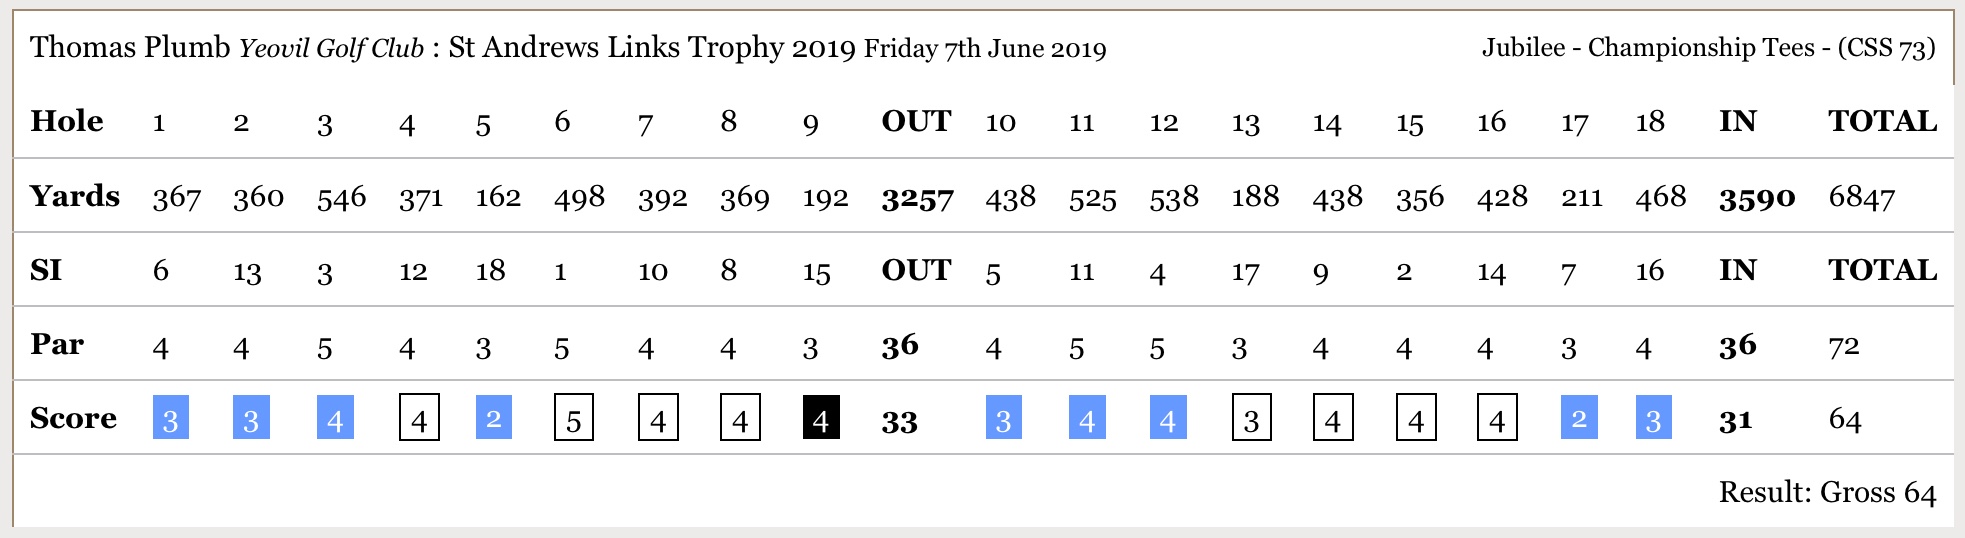This screenshot has width=1965, height=538.
Task: Click the Result: Gross 64 text
Action: tap(1827, 492)
